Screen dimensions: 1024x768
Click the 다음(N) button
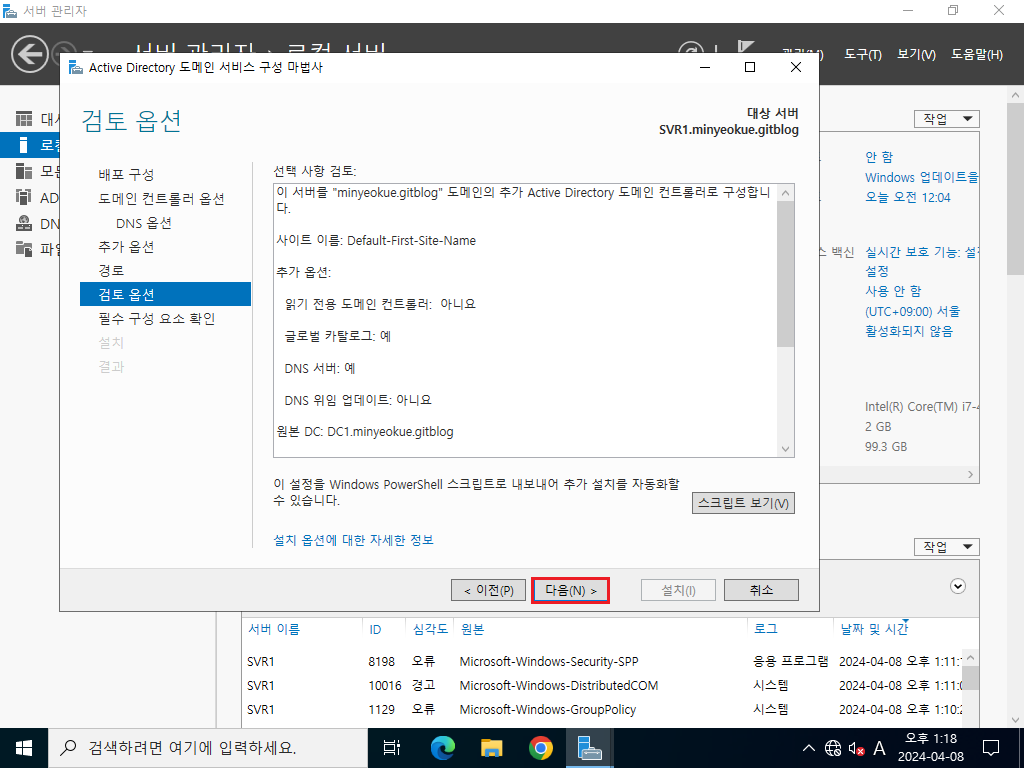(x=570, y=590)
